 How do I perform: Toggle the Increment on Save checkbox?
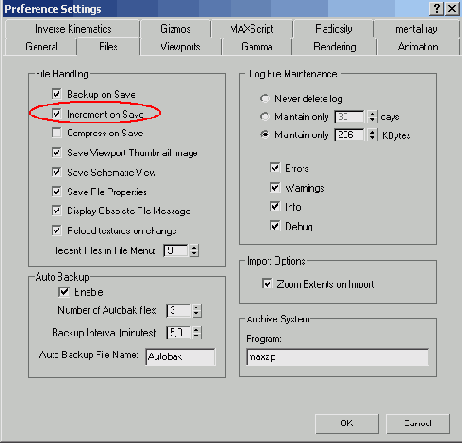[57, 114]
